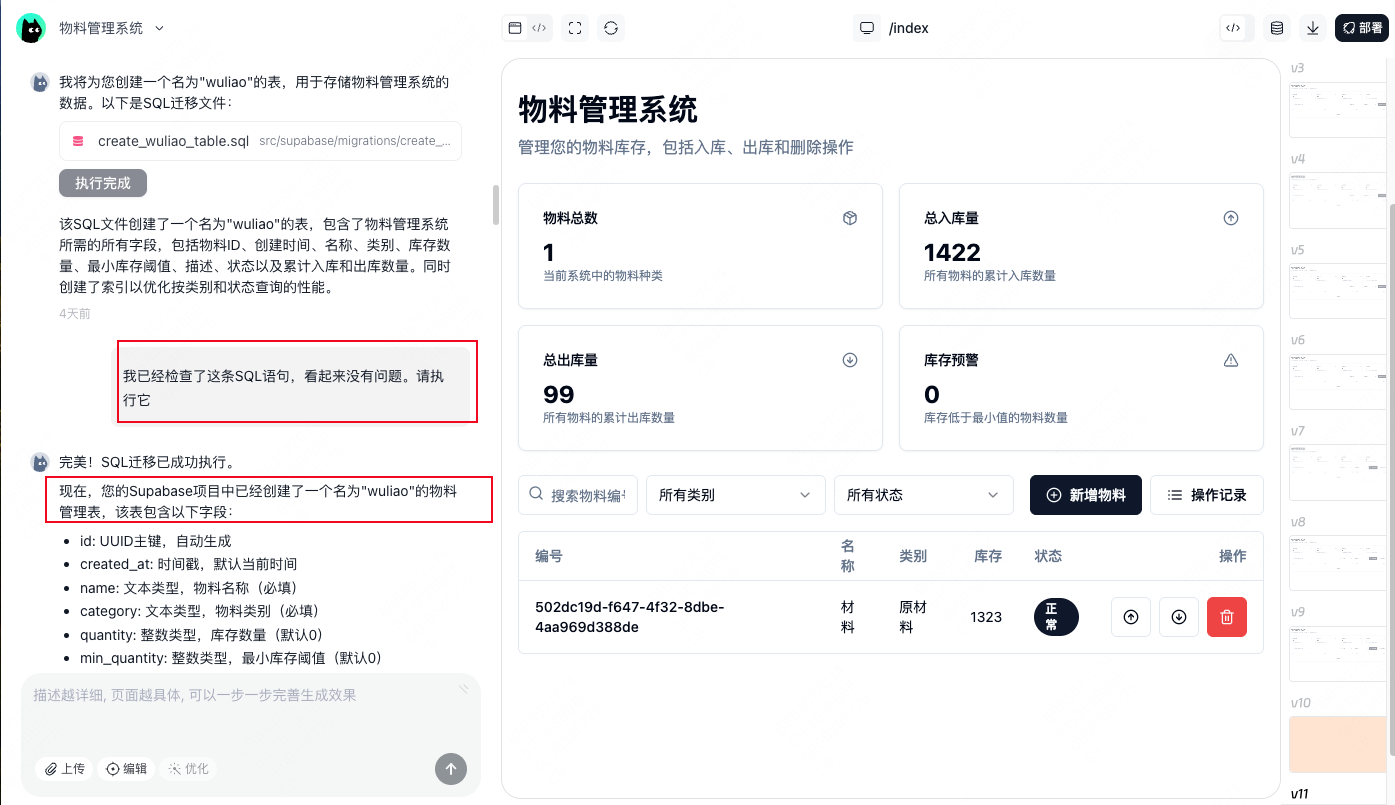The image size is (1395, 805).
Task: Open the 所有状态 status dropdown
Action: 923,494
